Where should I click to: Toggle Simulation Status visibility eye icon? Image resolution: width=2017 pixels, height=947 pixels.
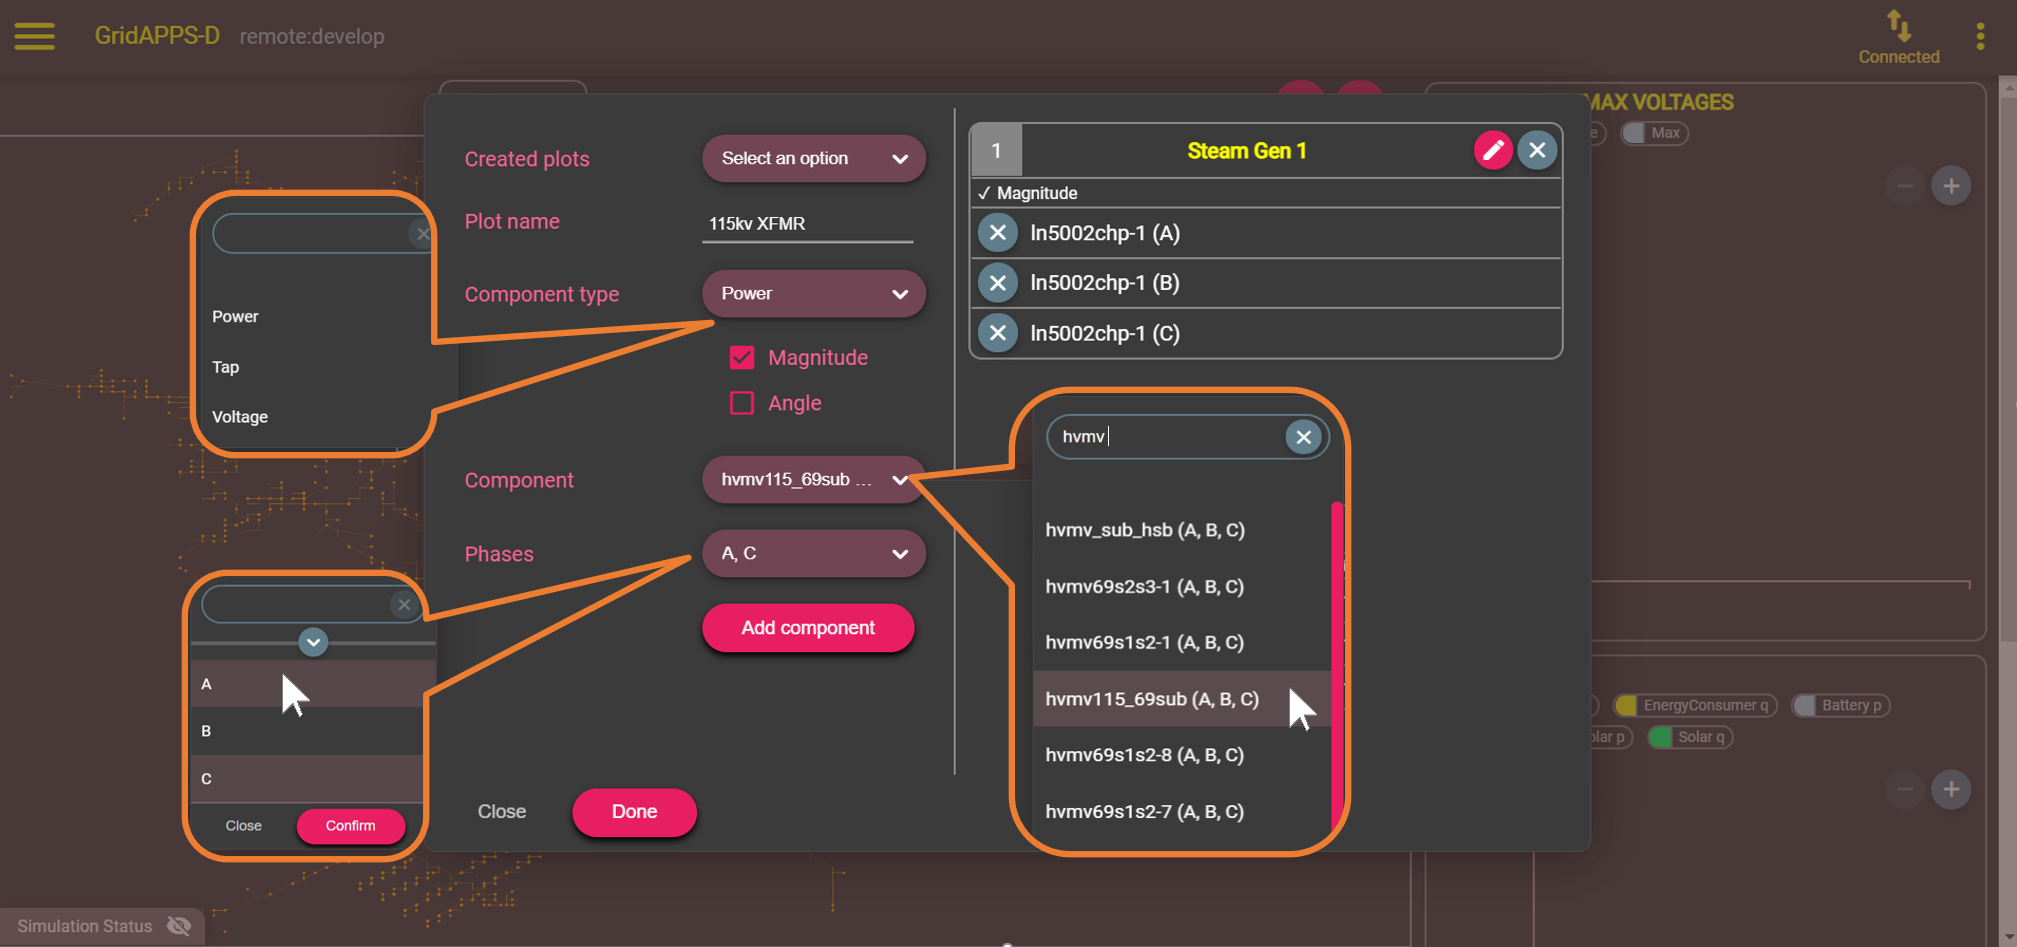[x=179, y=926]
